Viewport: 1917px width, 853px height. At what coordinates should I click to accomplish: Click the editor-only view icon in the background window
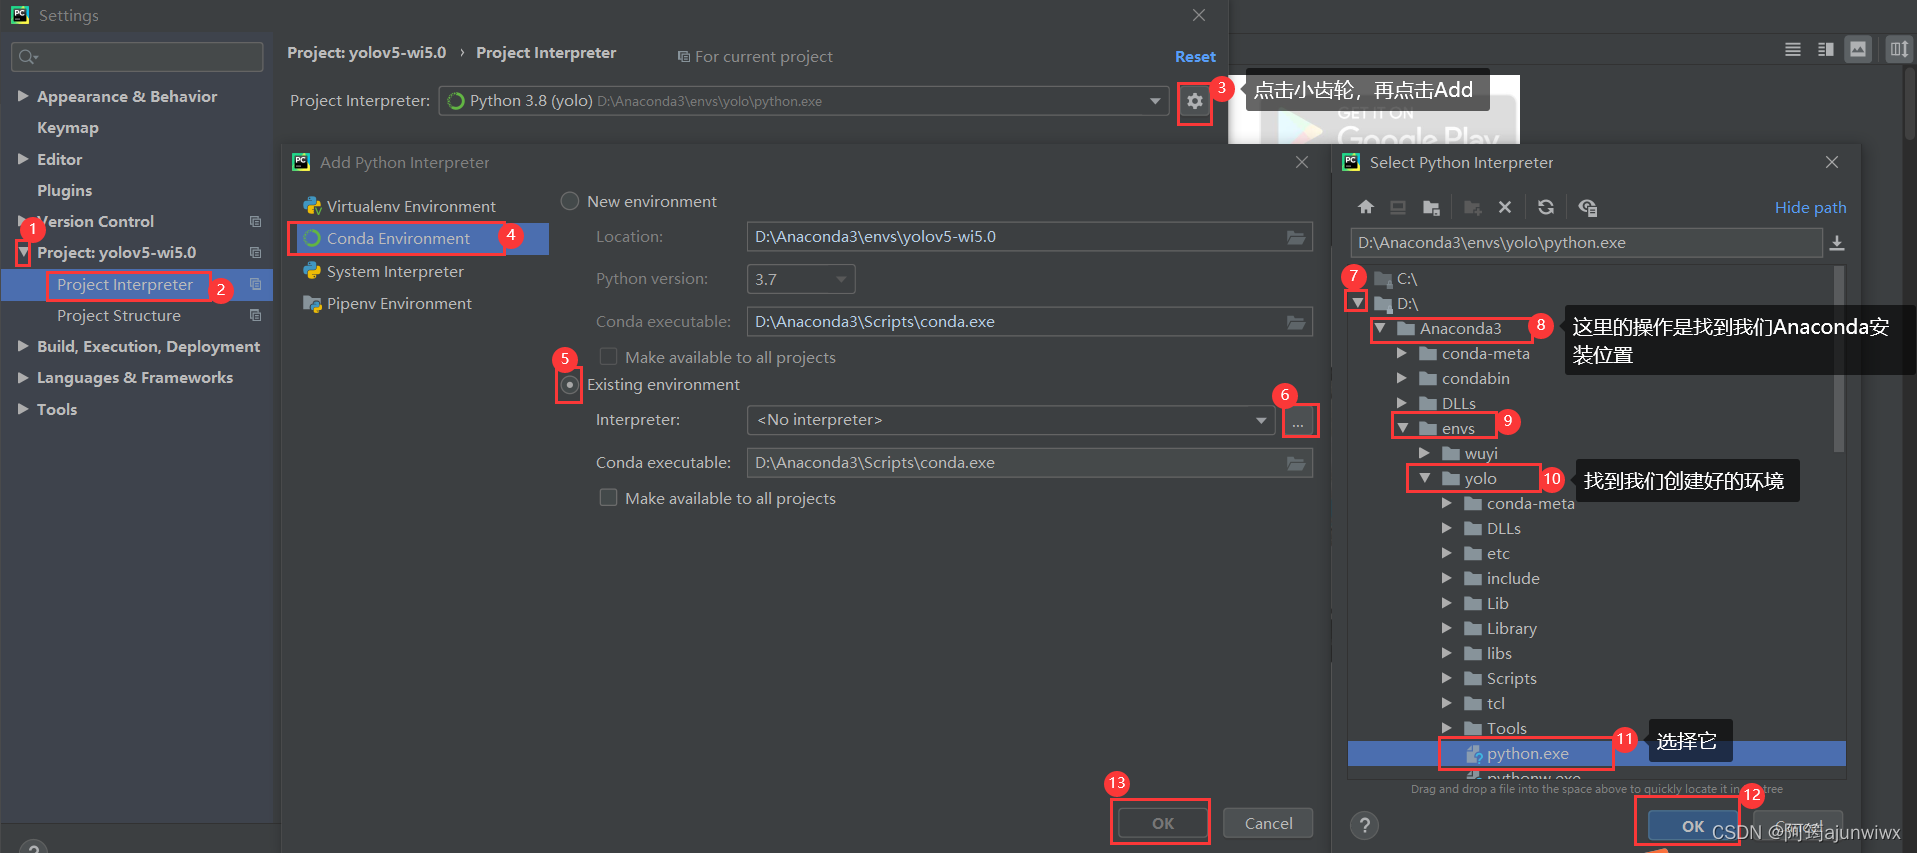(1793, 49)
